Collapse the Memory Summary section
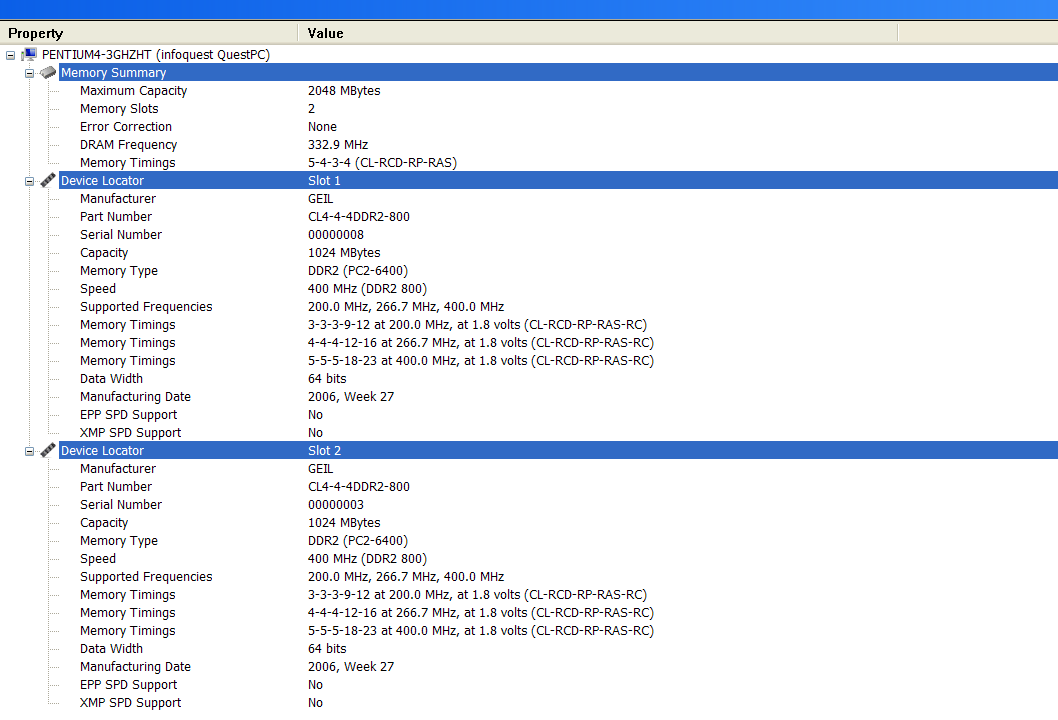This screenshot has width=1058, height=720. pyautogui.click(x=29, y=73)
